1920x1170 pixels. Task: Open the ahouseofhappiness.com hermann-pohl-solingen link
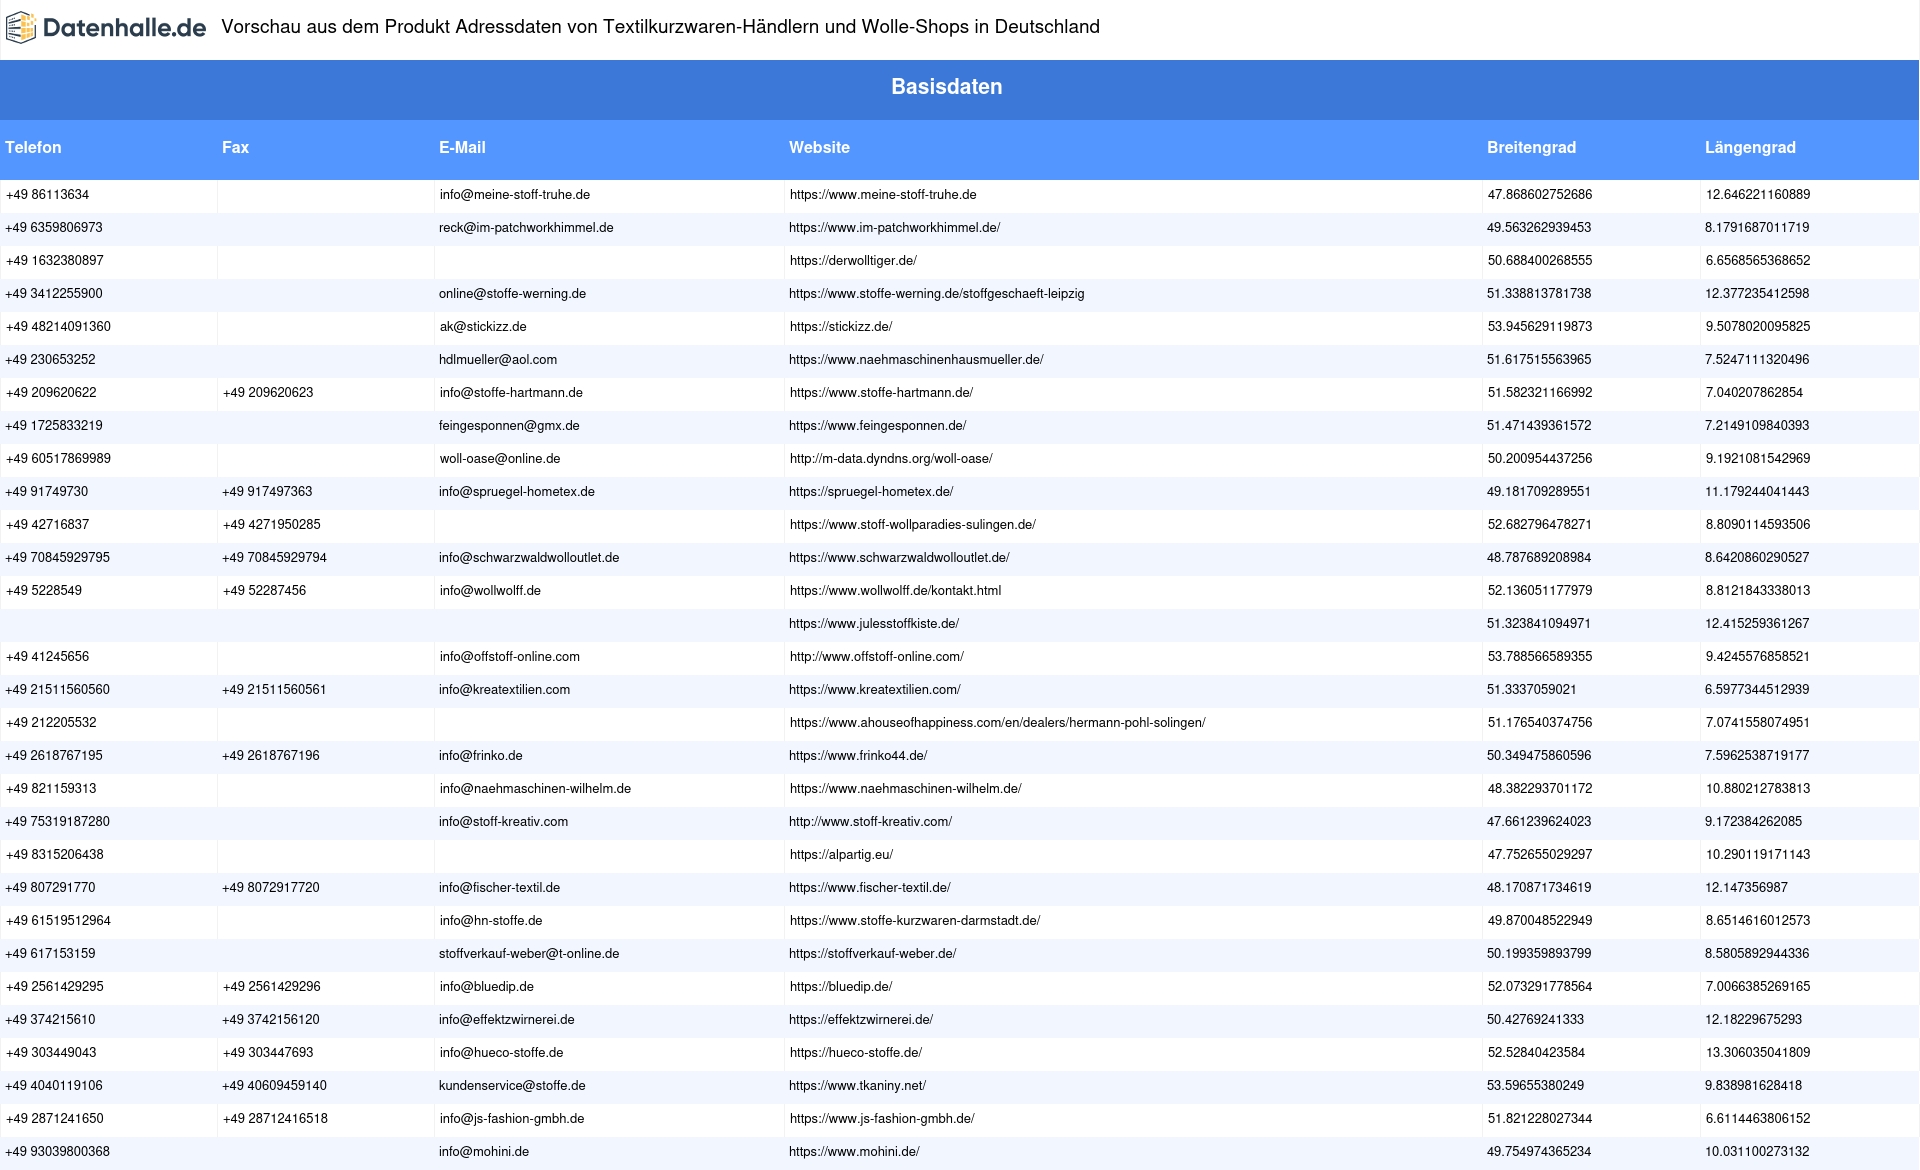pyautogui.click(x=997, y=723)
